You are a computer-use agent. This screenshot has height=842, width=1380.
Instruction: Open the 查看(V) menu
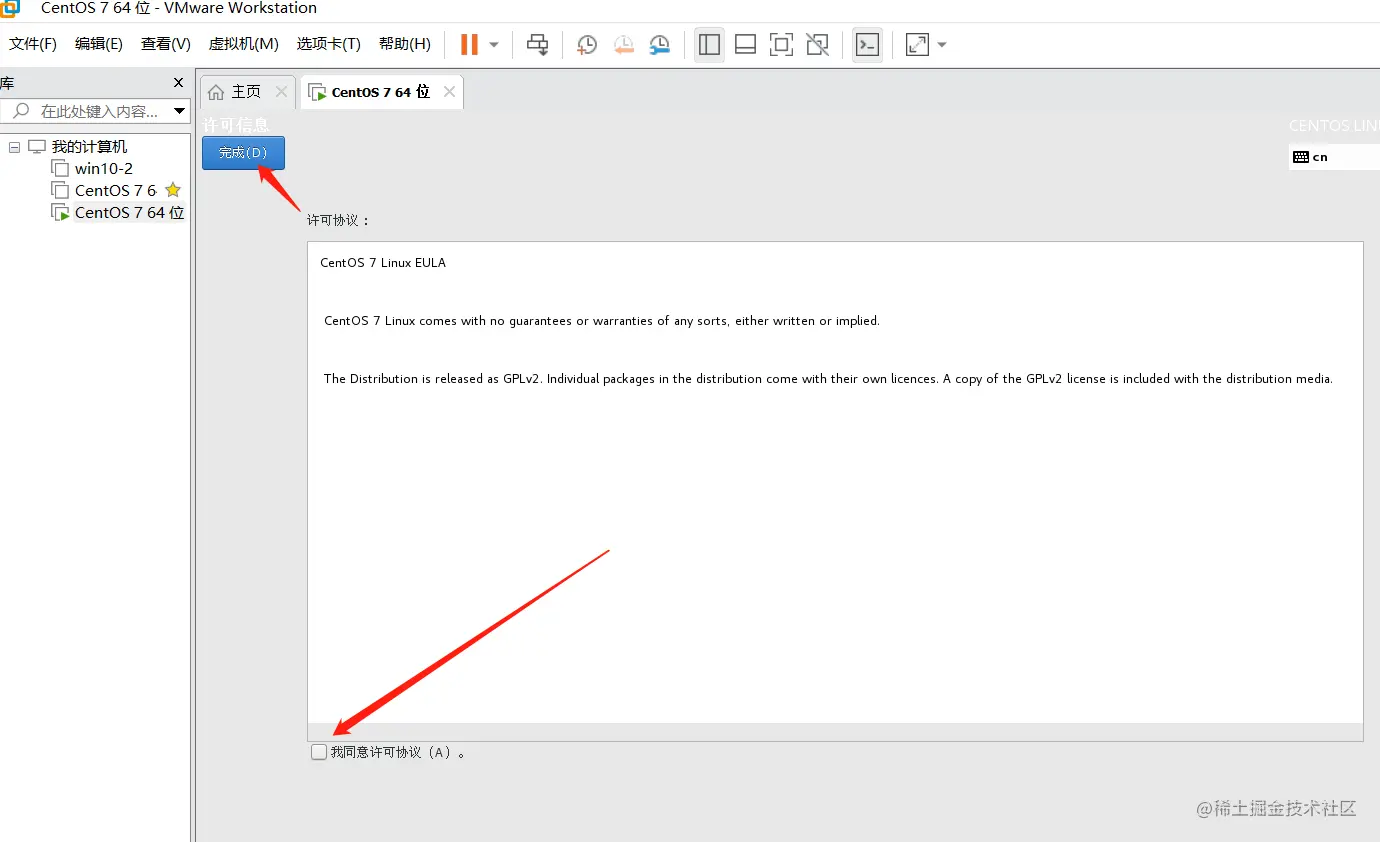click(x=166, y=44)
